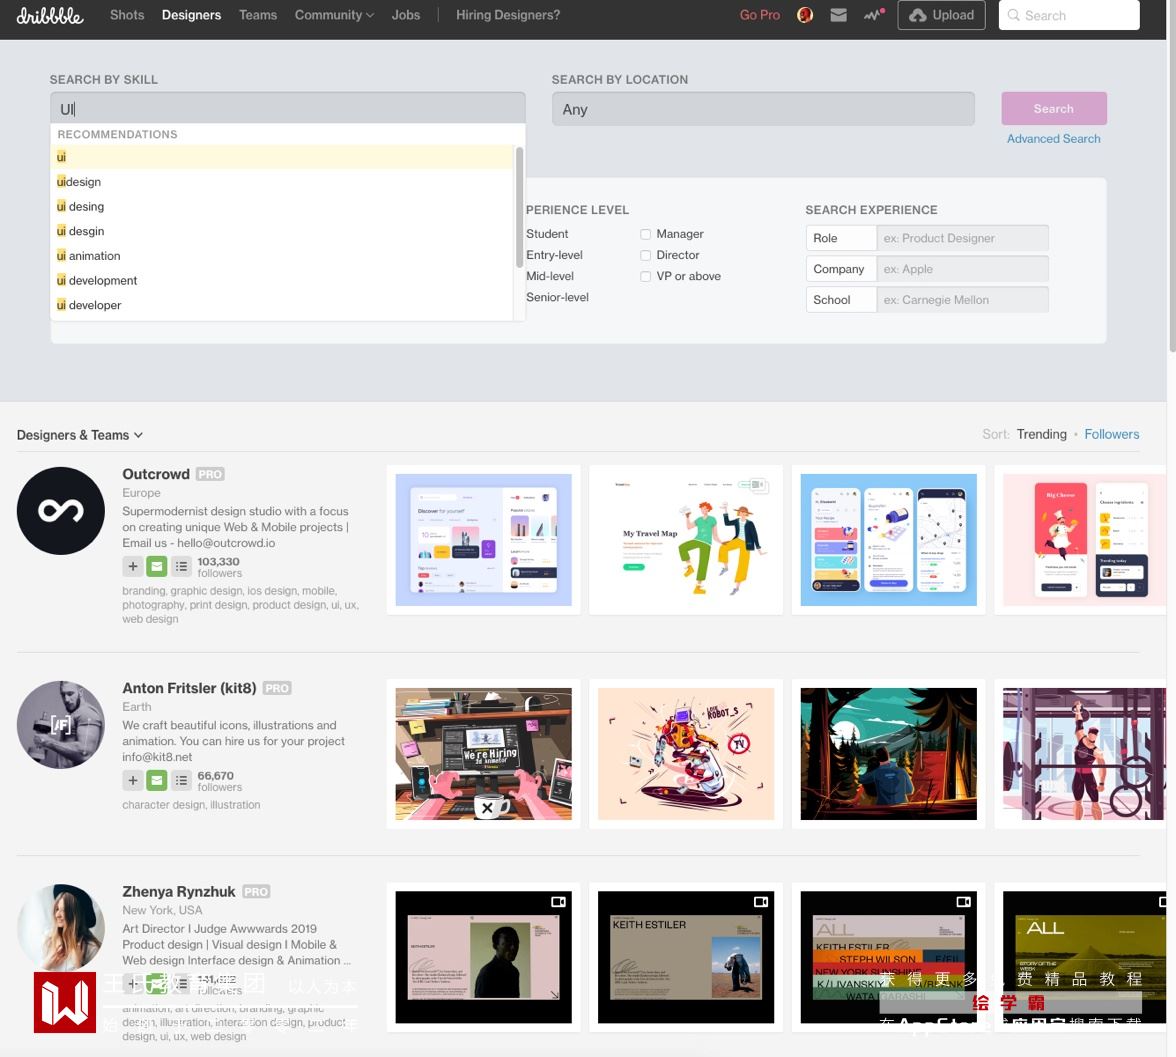The width and height of the screenshot is (1176, 1057).
Task: Check the Director experience level box
Action: (645, 255)
